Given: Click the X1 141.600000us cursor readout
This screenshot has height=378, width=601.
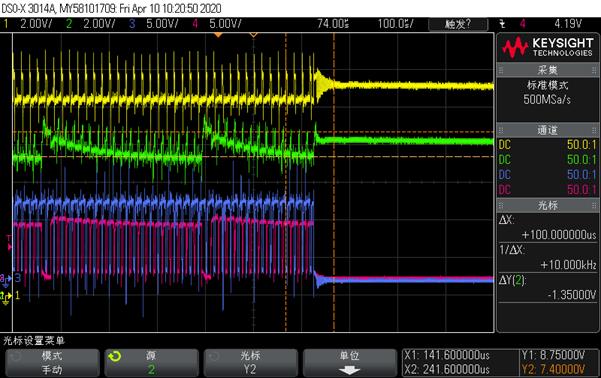Looking at the screenshot, I should pyautogui.click(x=447, y=355).
